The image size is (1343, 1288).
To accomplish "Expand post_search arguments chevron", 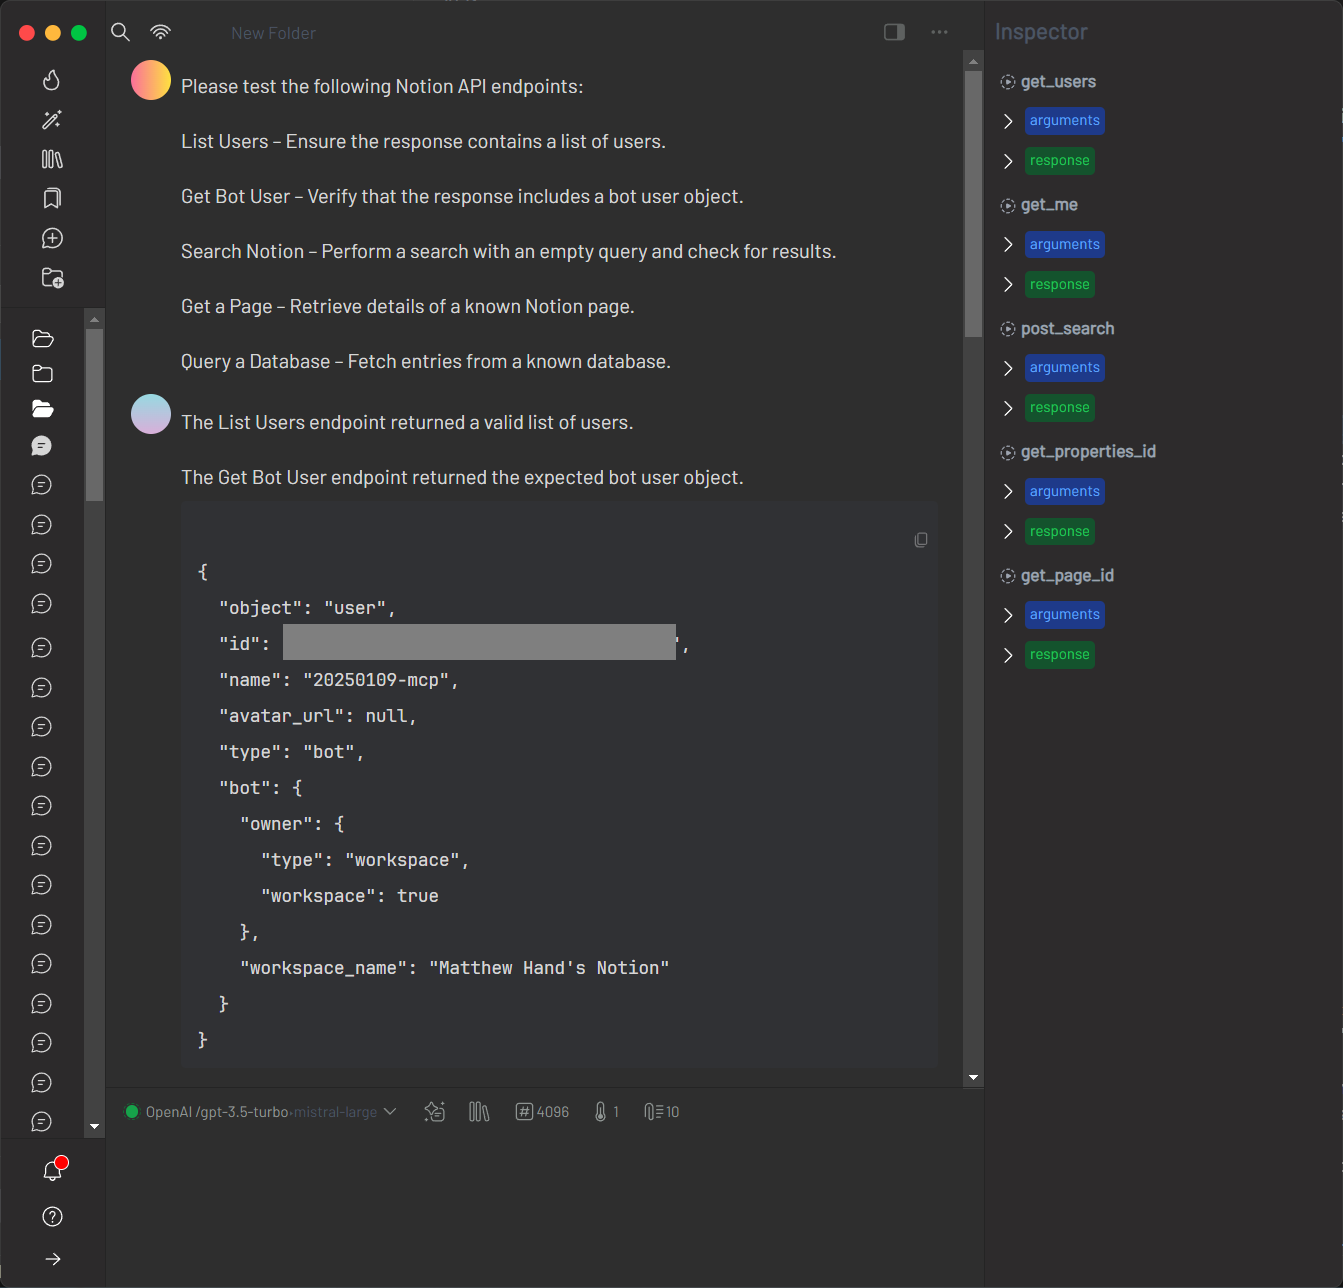I will point(1008,368).
